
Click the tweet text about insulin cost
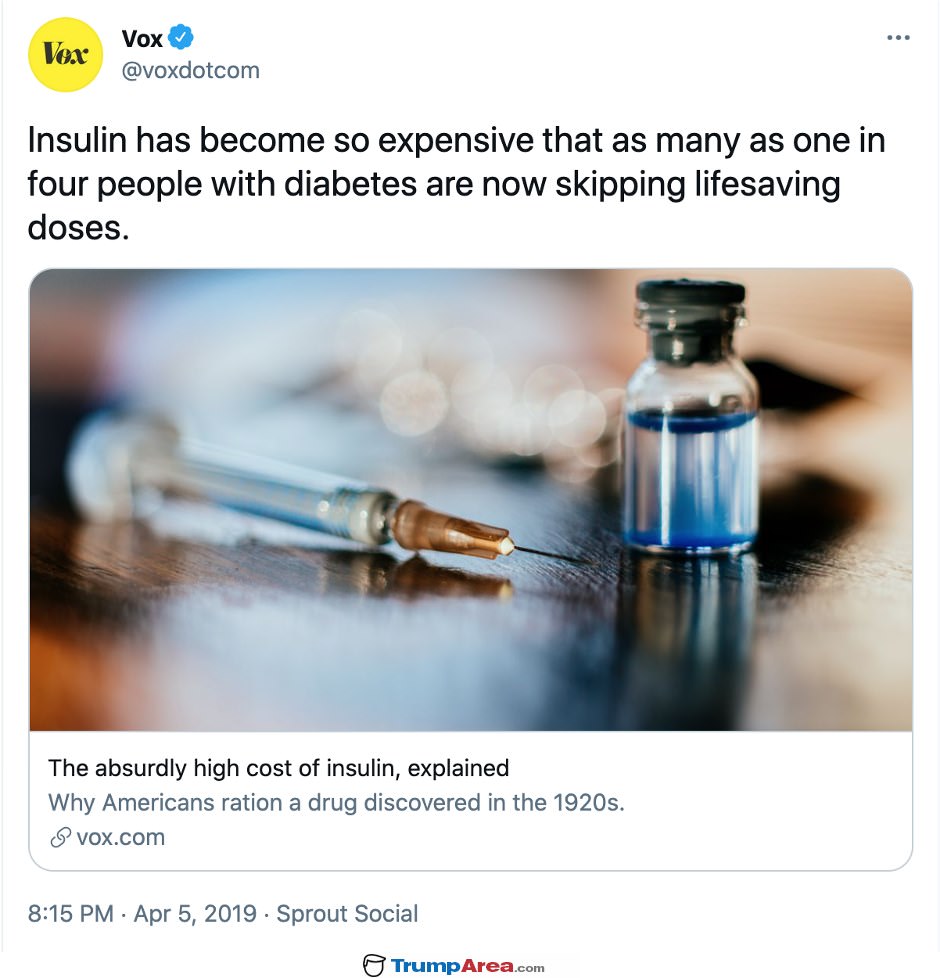(456, 183)
